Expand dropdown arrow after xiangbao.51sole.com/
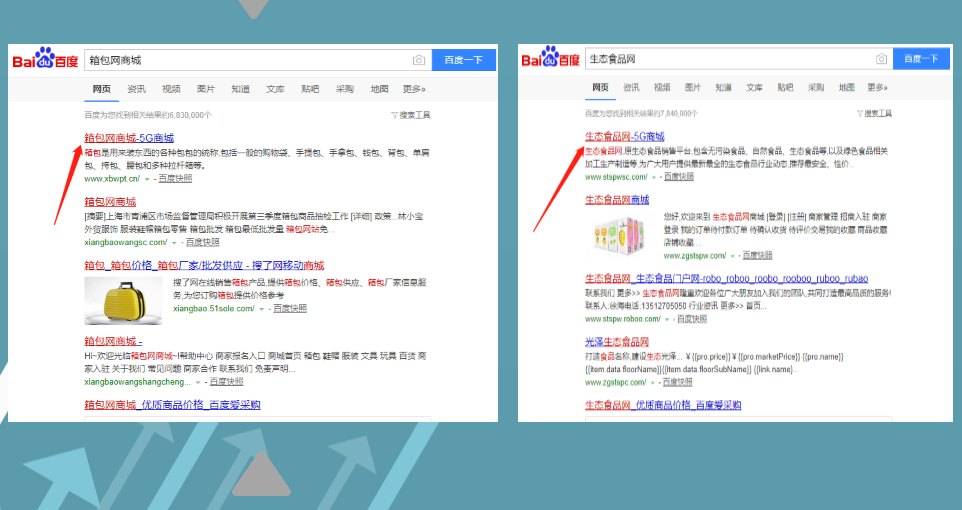This screenshot has height=510, width=962. [262, 309]
